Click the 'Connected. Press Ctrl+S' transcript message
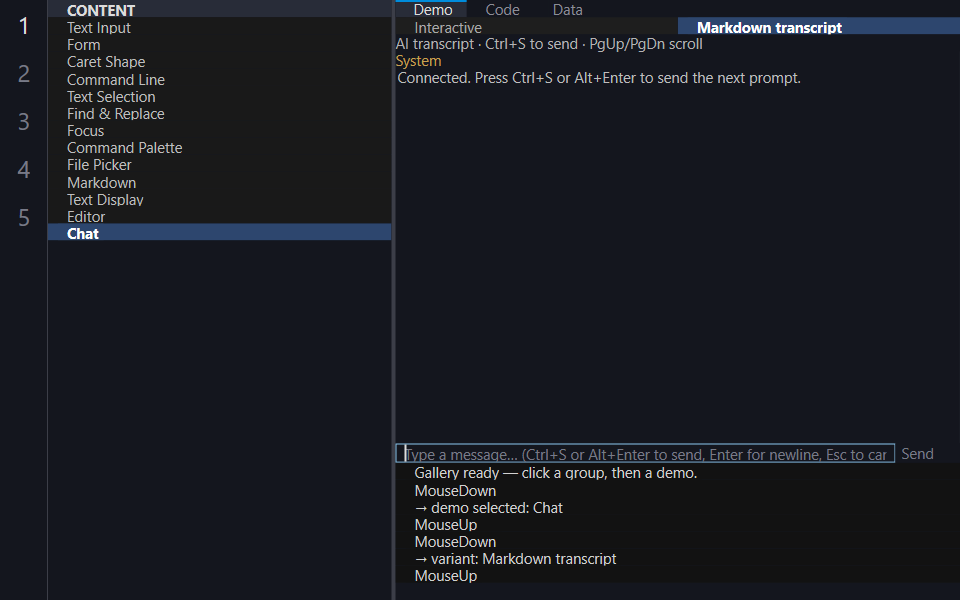The height and width of the screenshot is (600, 960). (x=599, y=78)
